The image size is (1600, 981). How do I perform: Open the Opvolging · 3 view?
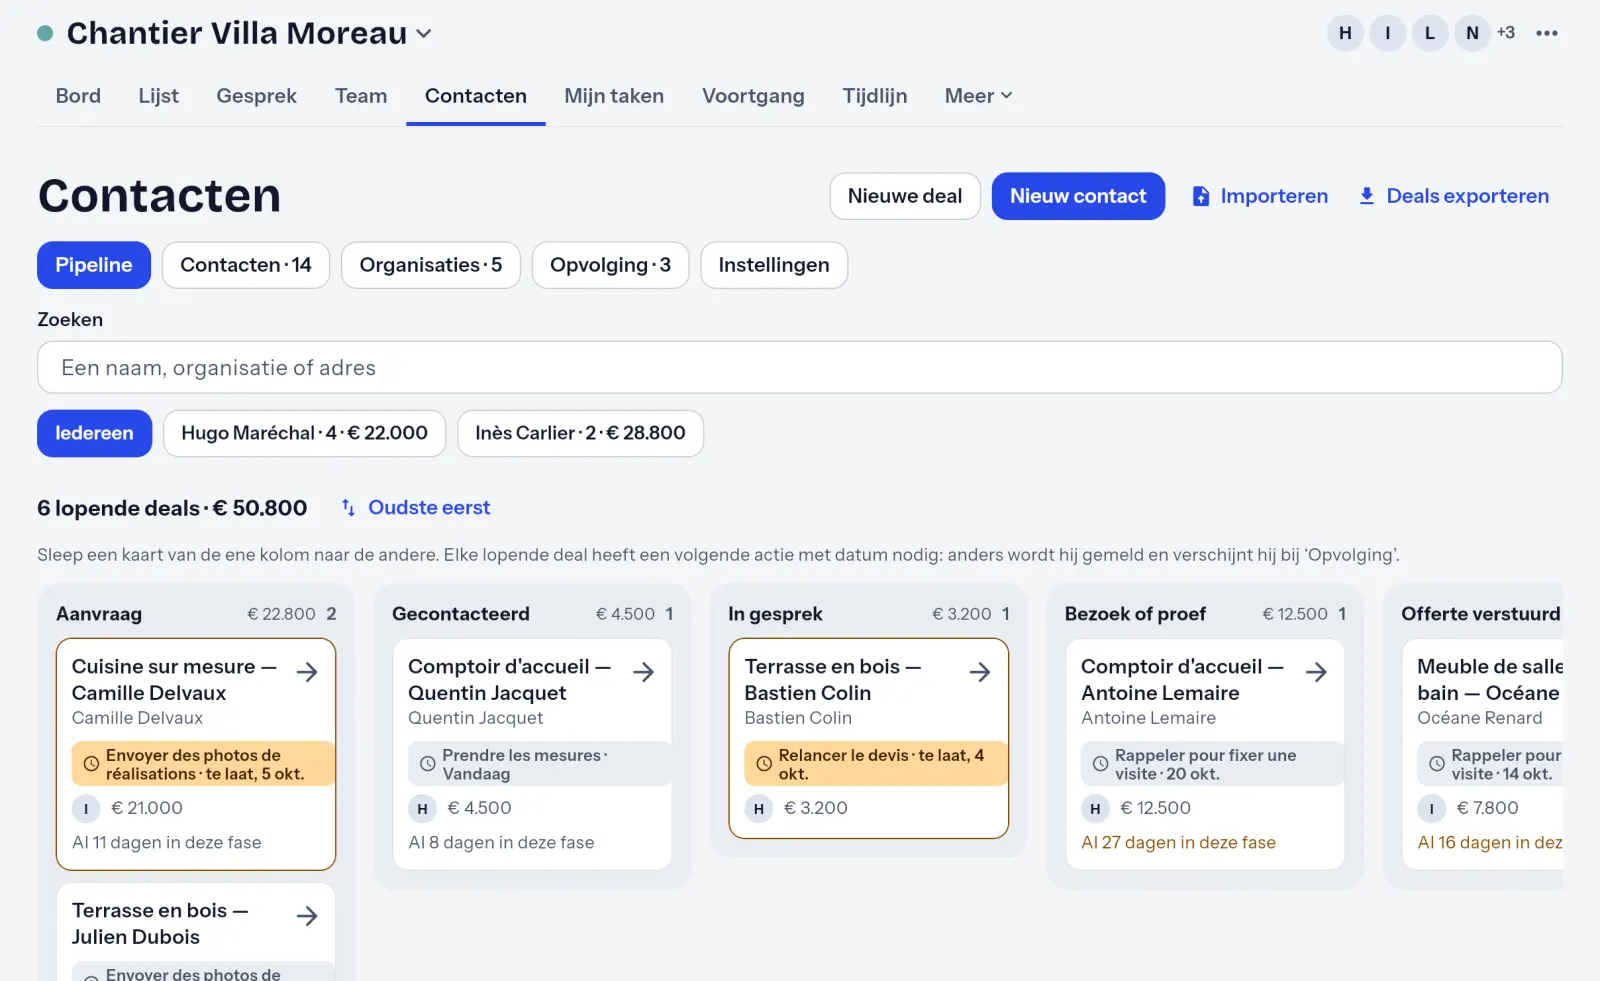[x=610, y=265]
